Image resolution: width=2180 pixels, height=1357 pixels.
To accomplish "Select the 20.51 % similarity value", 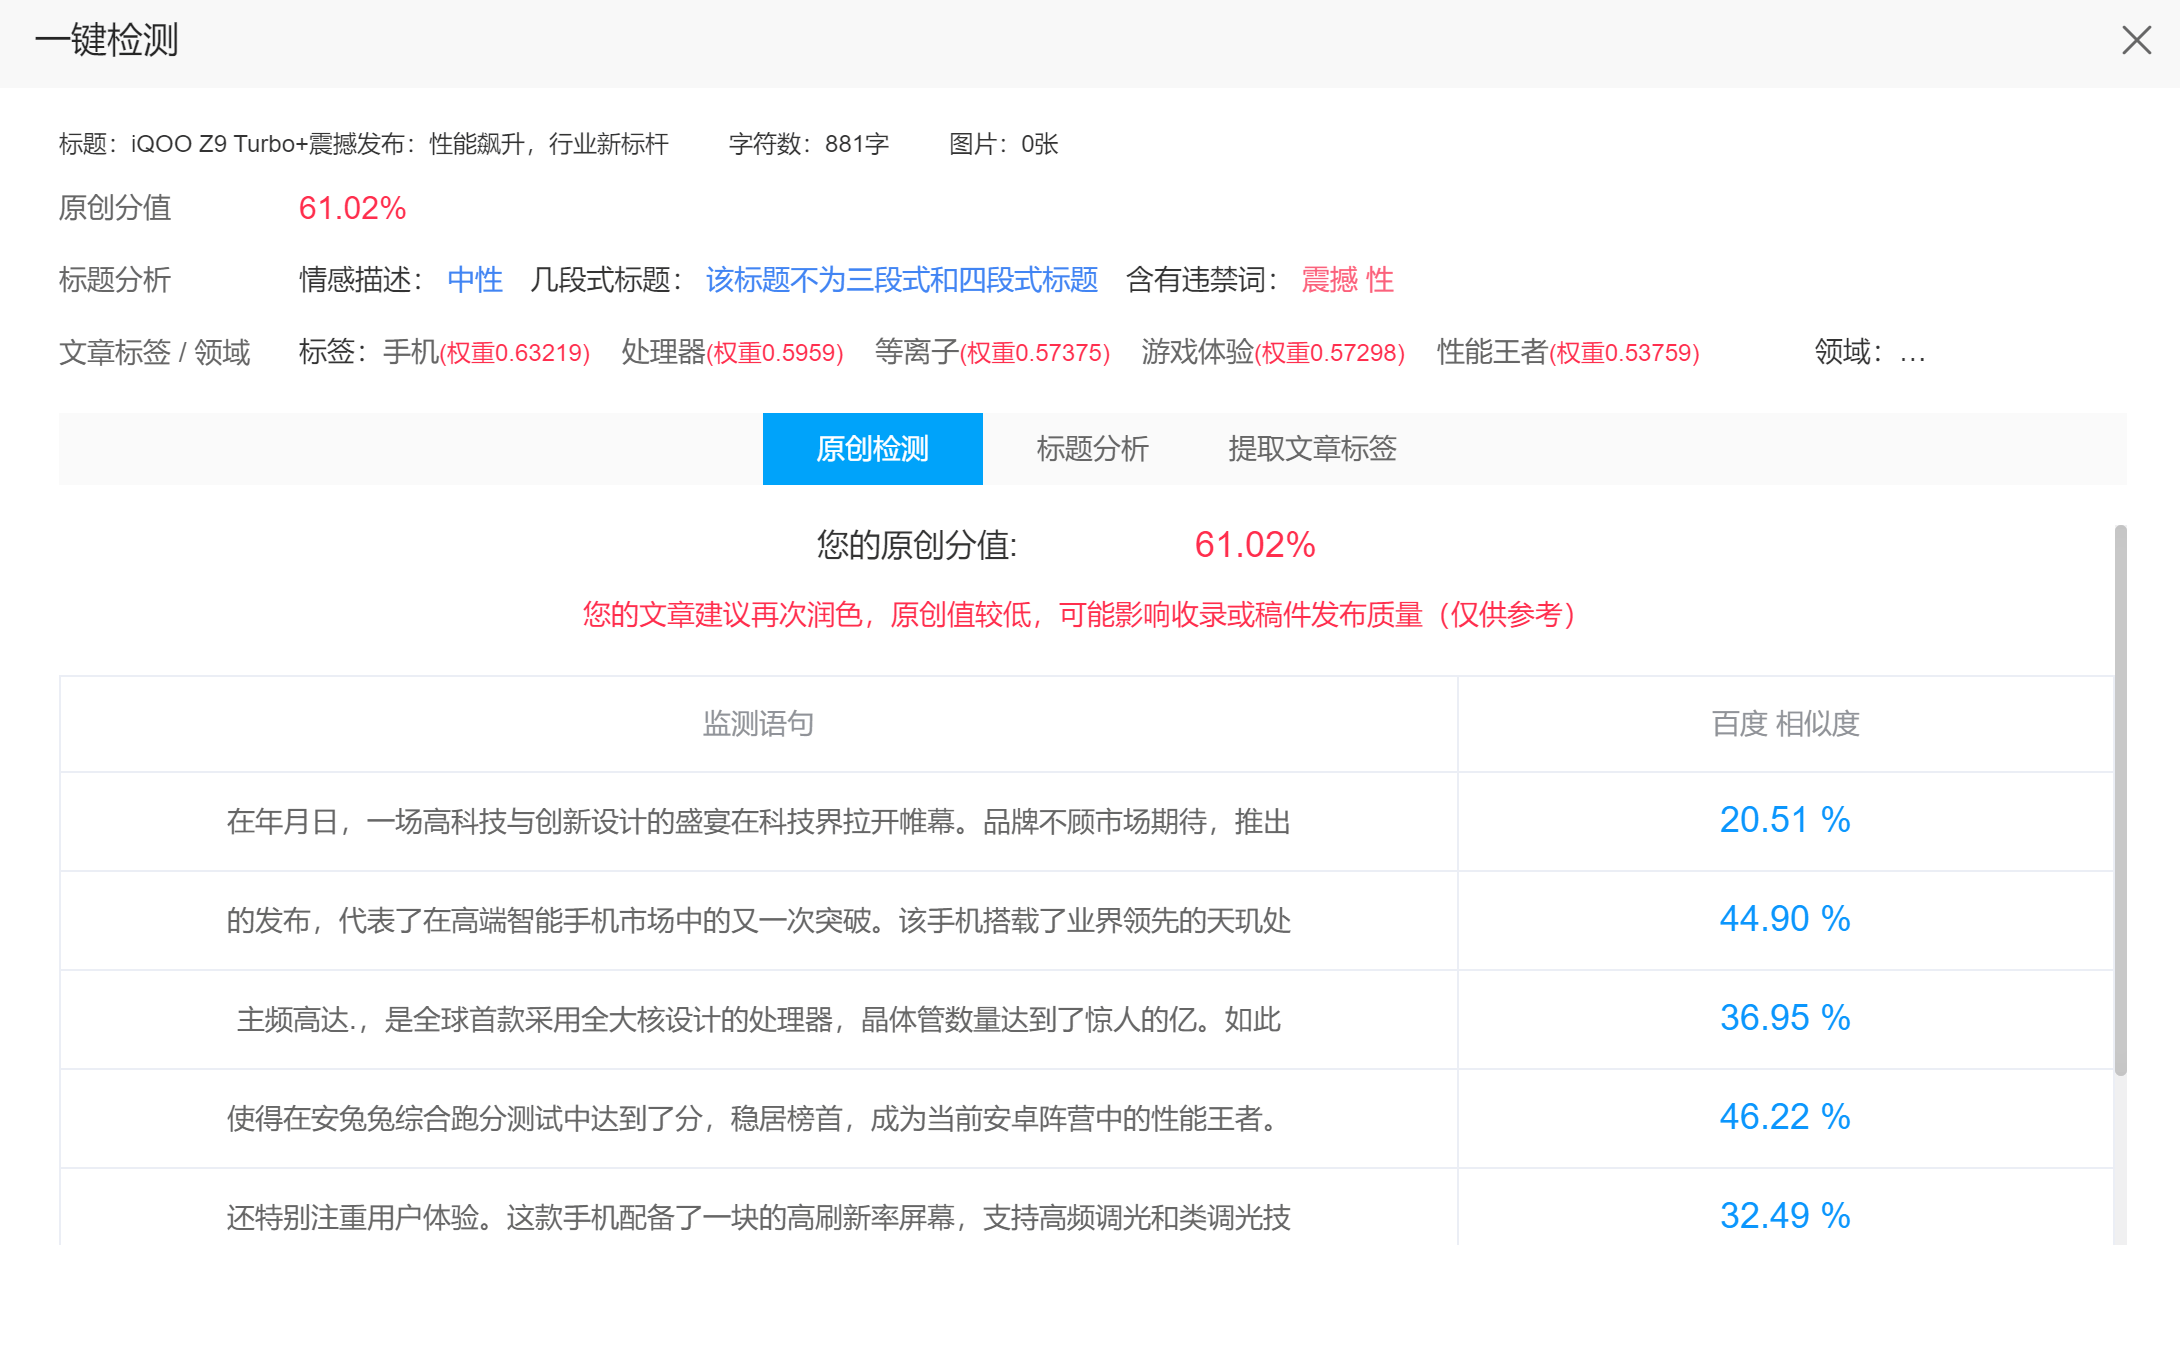I will [x=1785, y=820].
